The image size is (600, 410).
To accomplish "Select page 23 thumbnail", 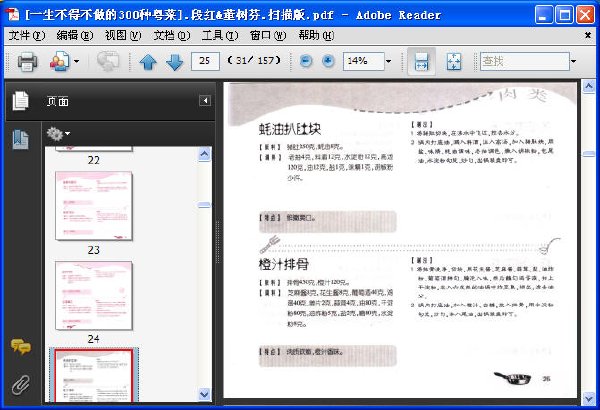I will [94, 206].
